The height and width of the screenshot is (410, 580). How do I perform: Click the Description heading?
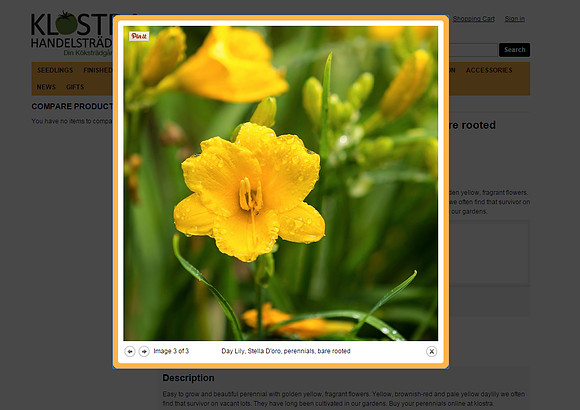tap(188, 378)
